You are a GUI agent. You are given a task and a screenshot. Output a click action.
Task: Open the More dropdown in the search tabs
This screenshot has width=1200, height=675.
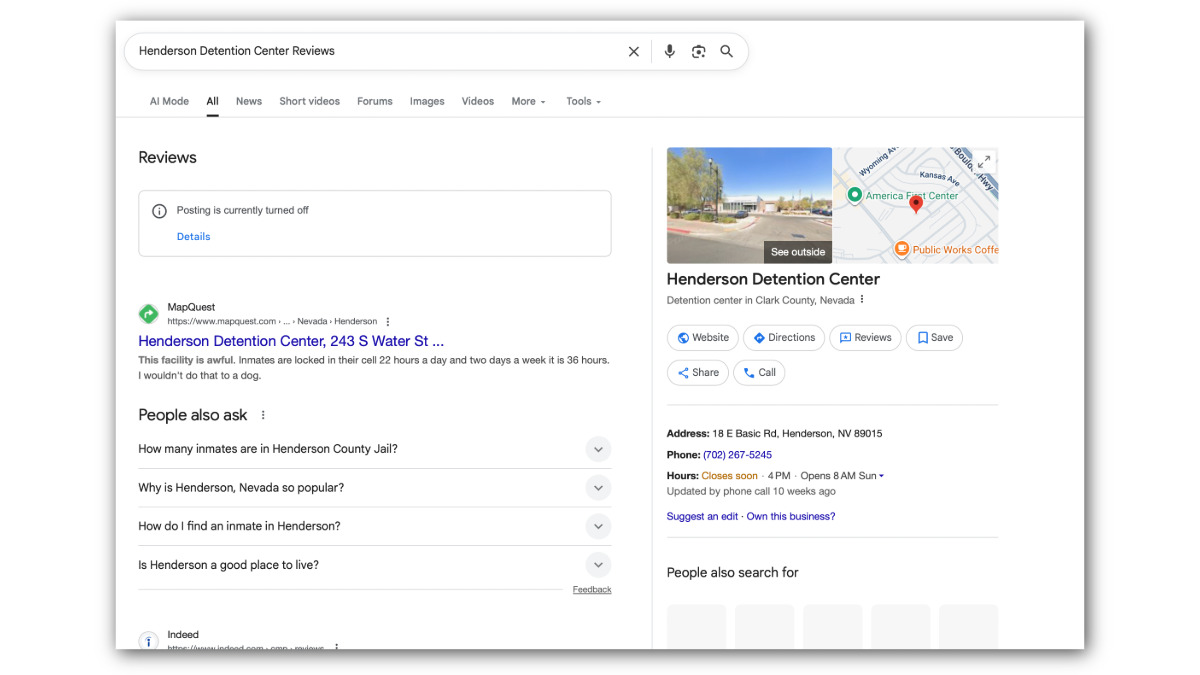[528, 101]
